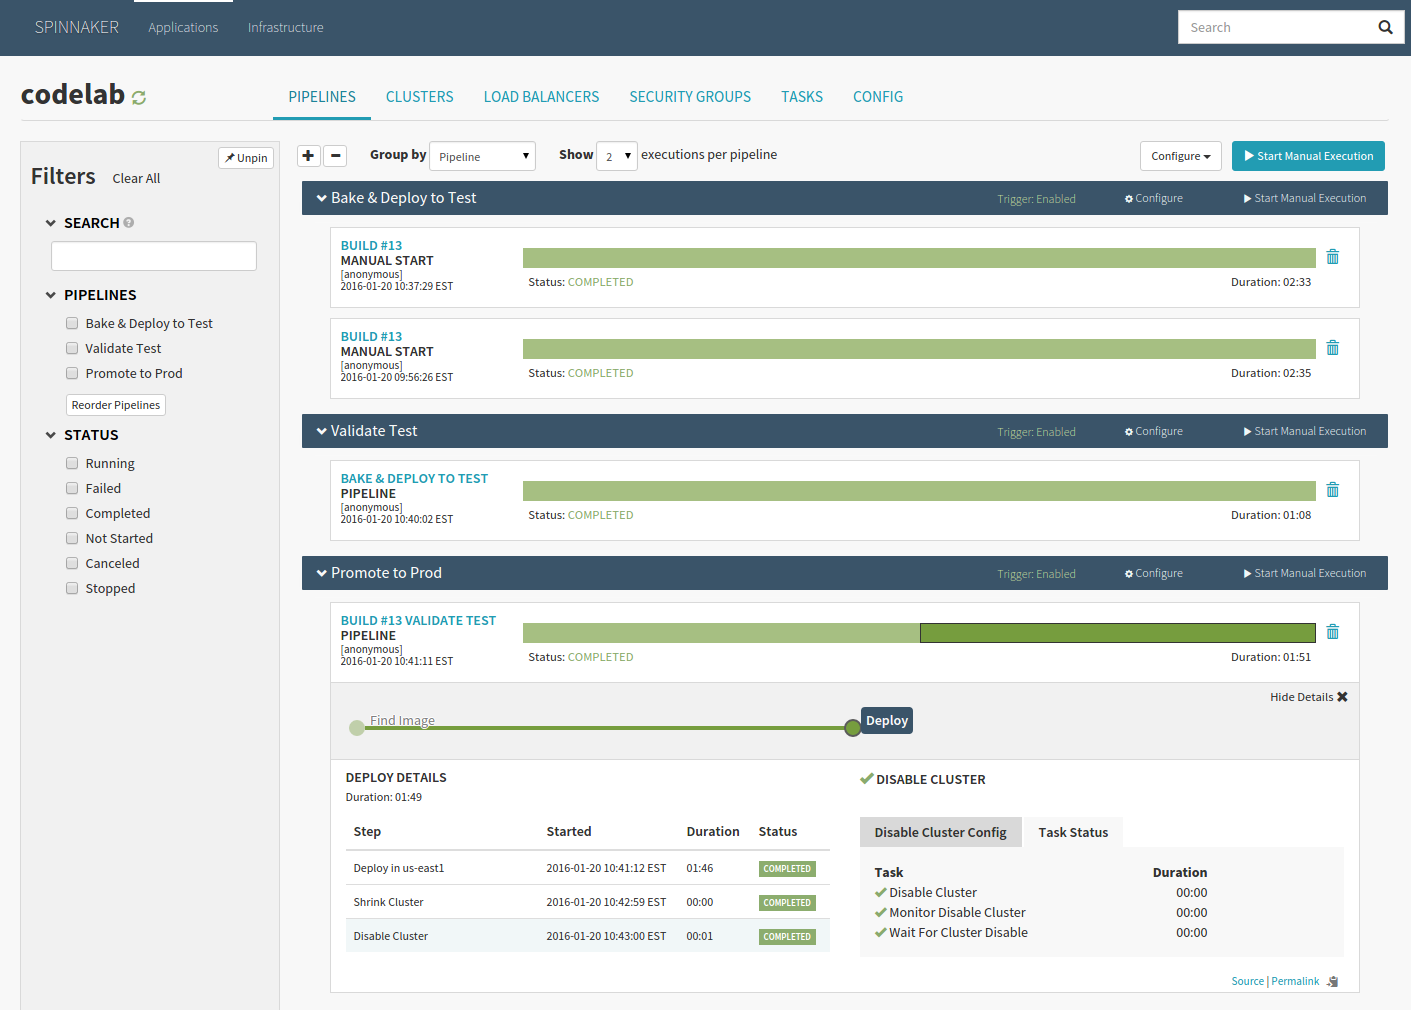1411x1010 pixels.
Task: Switch to the CLUSTERS tab
Action: pos(419,97)
